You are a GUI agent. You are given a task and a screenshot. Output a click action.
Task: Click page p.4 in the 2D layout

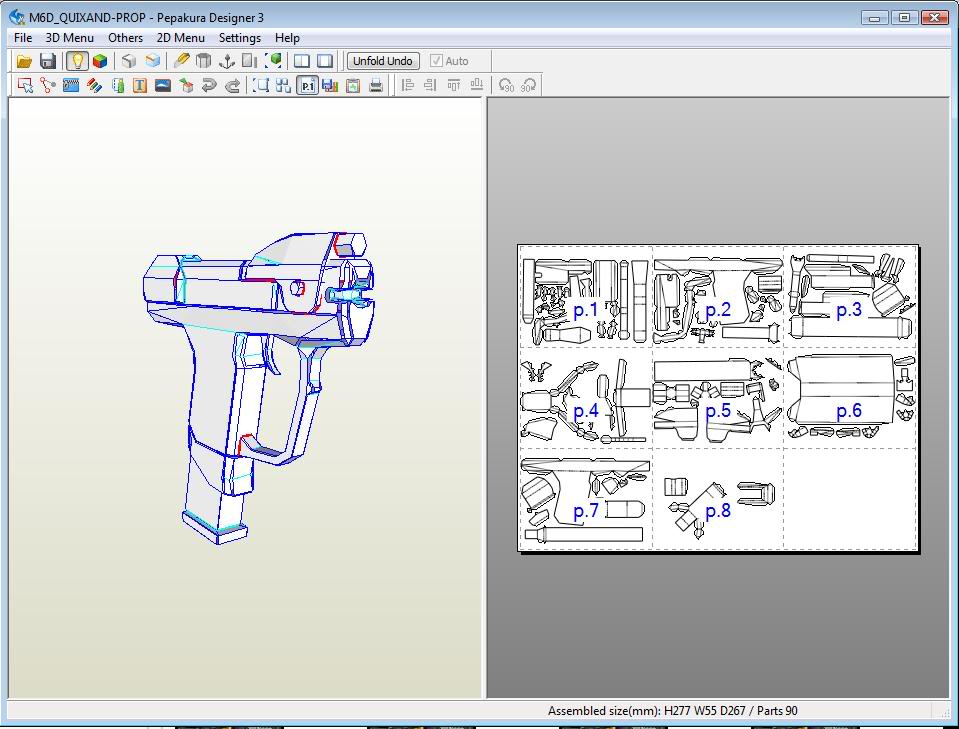[586, 398]
